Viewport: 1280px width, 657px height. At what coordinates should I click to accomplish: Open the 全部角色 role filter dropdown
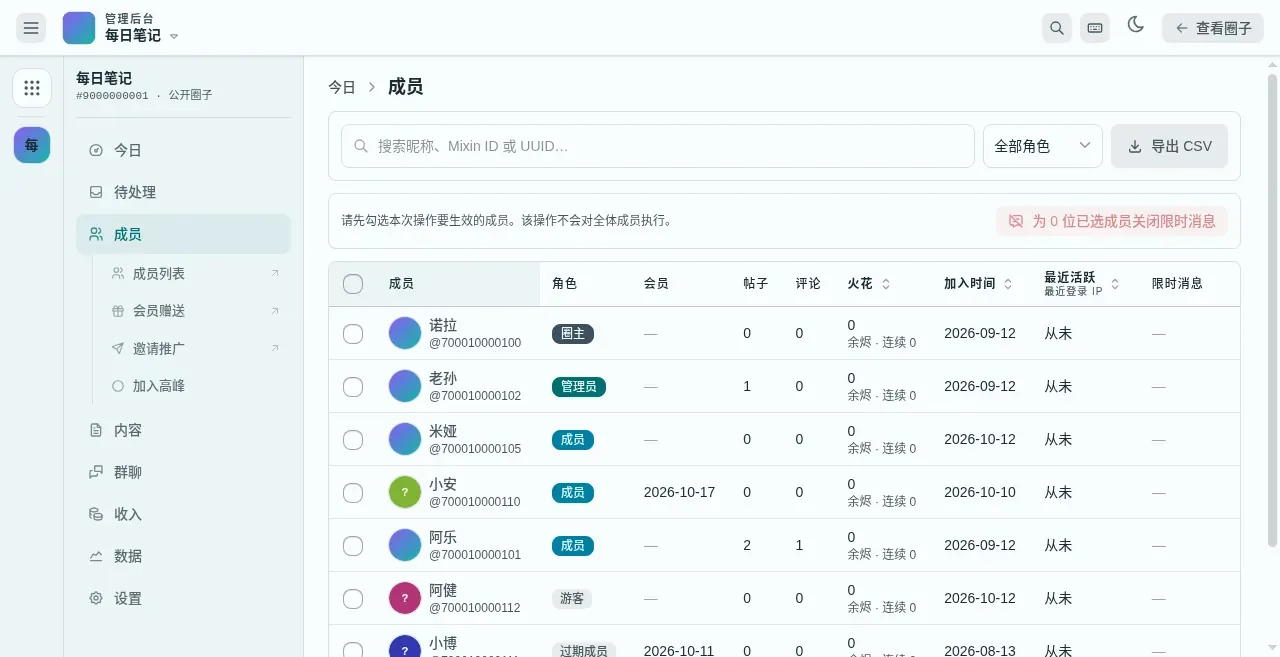pyautogui.click(x=1042, y=146)
